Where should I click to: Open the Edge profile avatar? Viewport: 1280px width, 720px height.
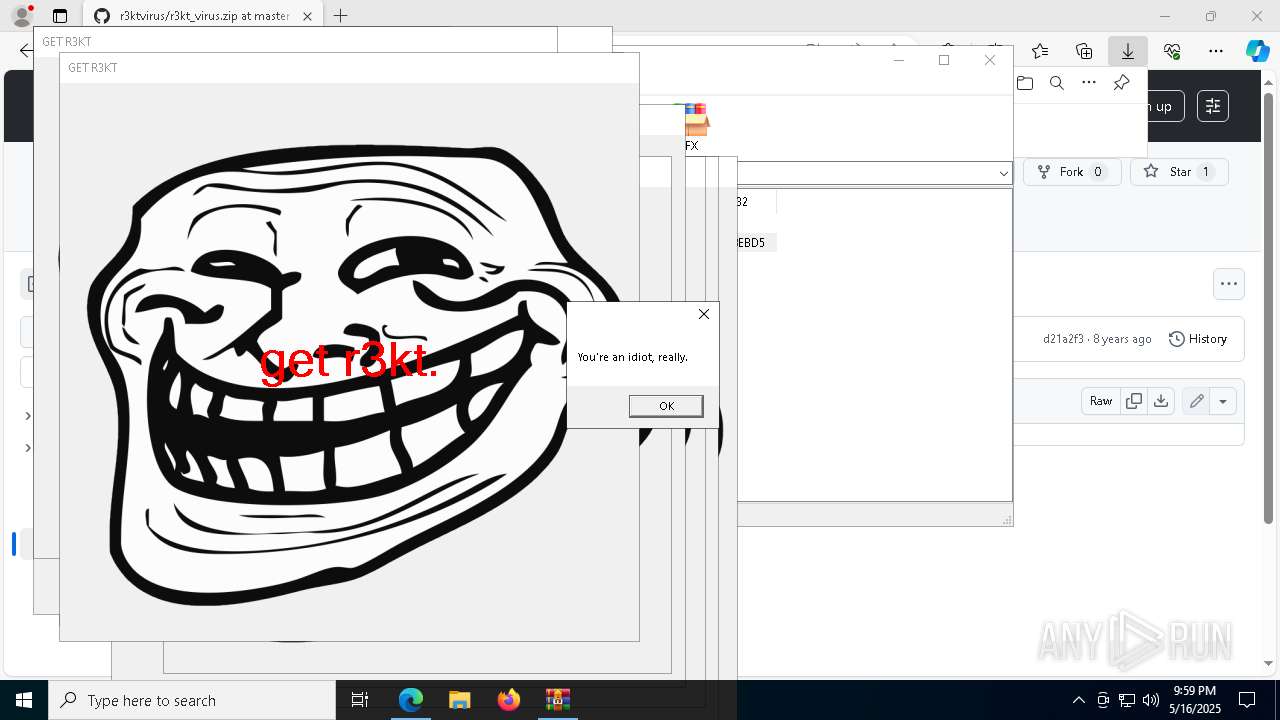click(21, 16)
